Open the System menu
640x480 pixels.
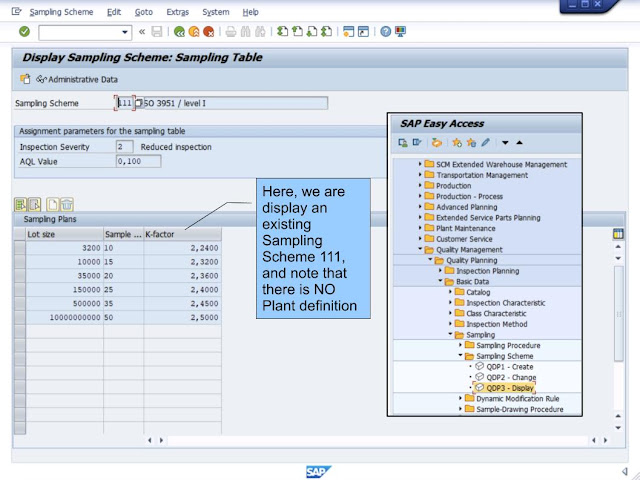[x=216, y=12]
